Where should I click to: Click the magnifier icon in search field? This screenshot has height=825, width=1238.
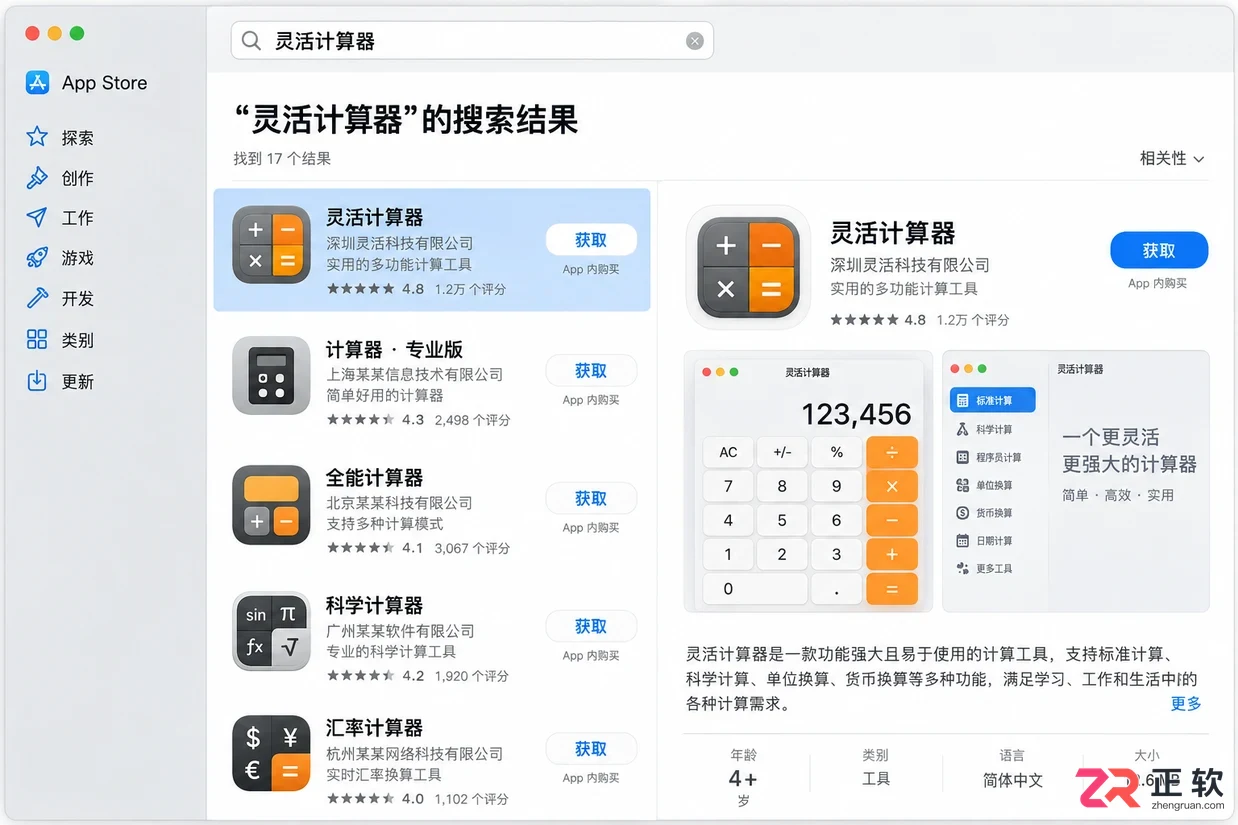[251, 41]
